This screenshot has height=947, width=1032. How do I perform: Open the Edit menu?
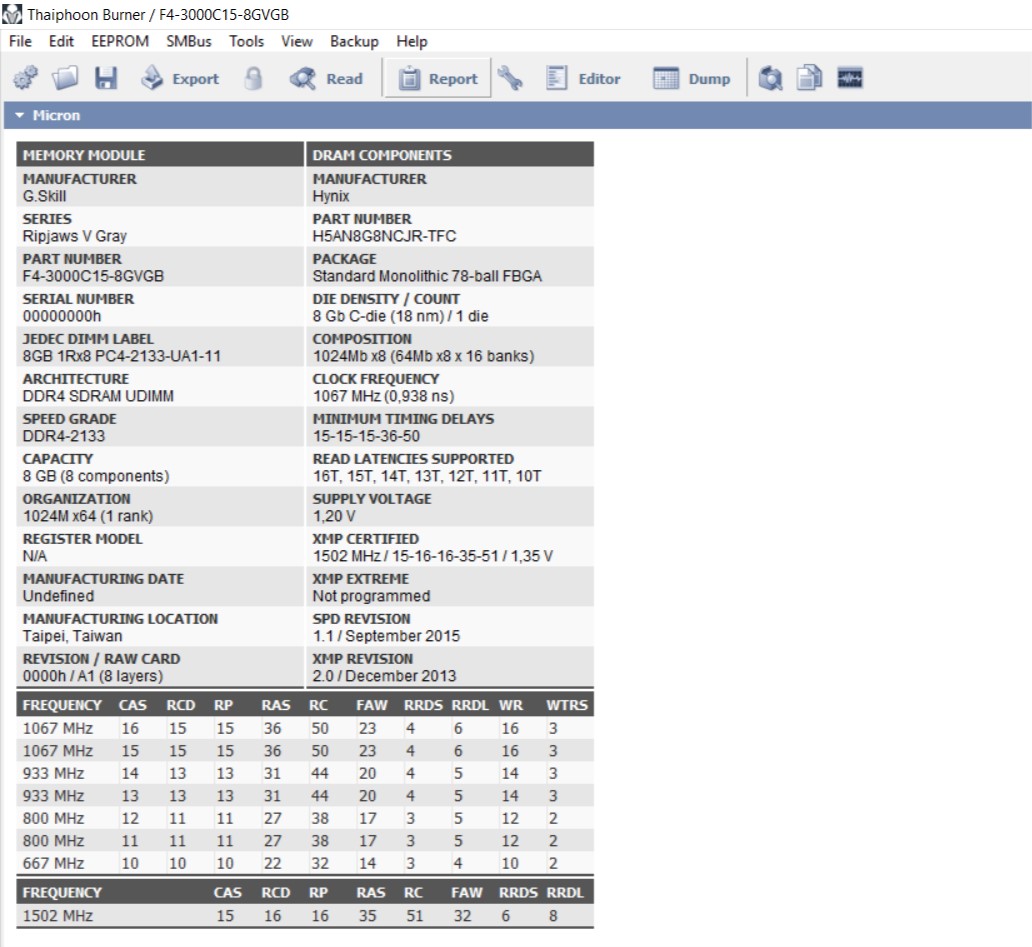(61, 41)
